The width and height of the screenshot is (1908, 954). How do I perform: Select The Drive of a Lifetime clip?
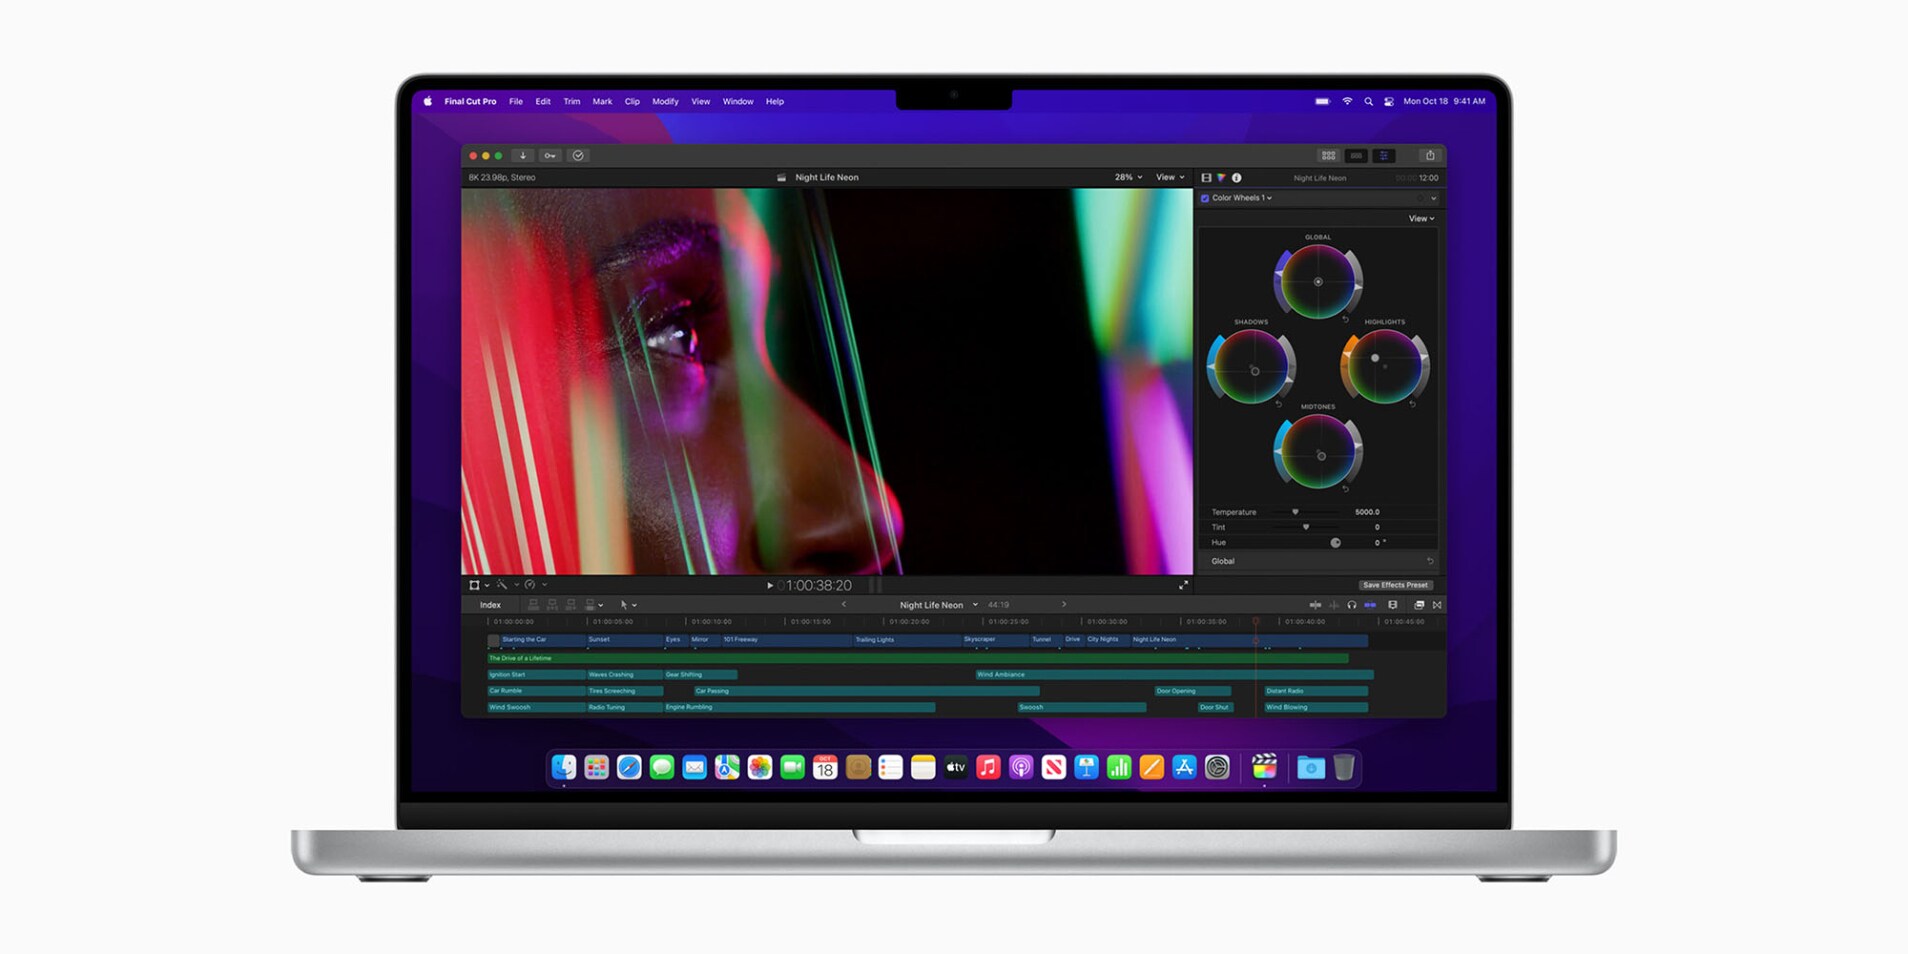coord(917,658)
